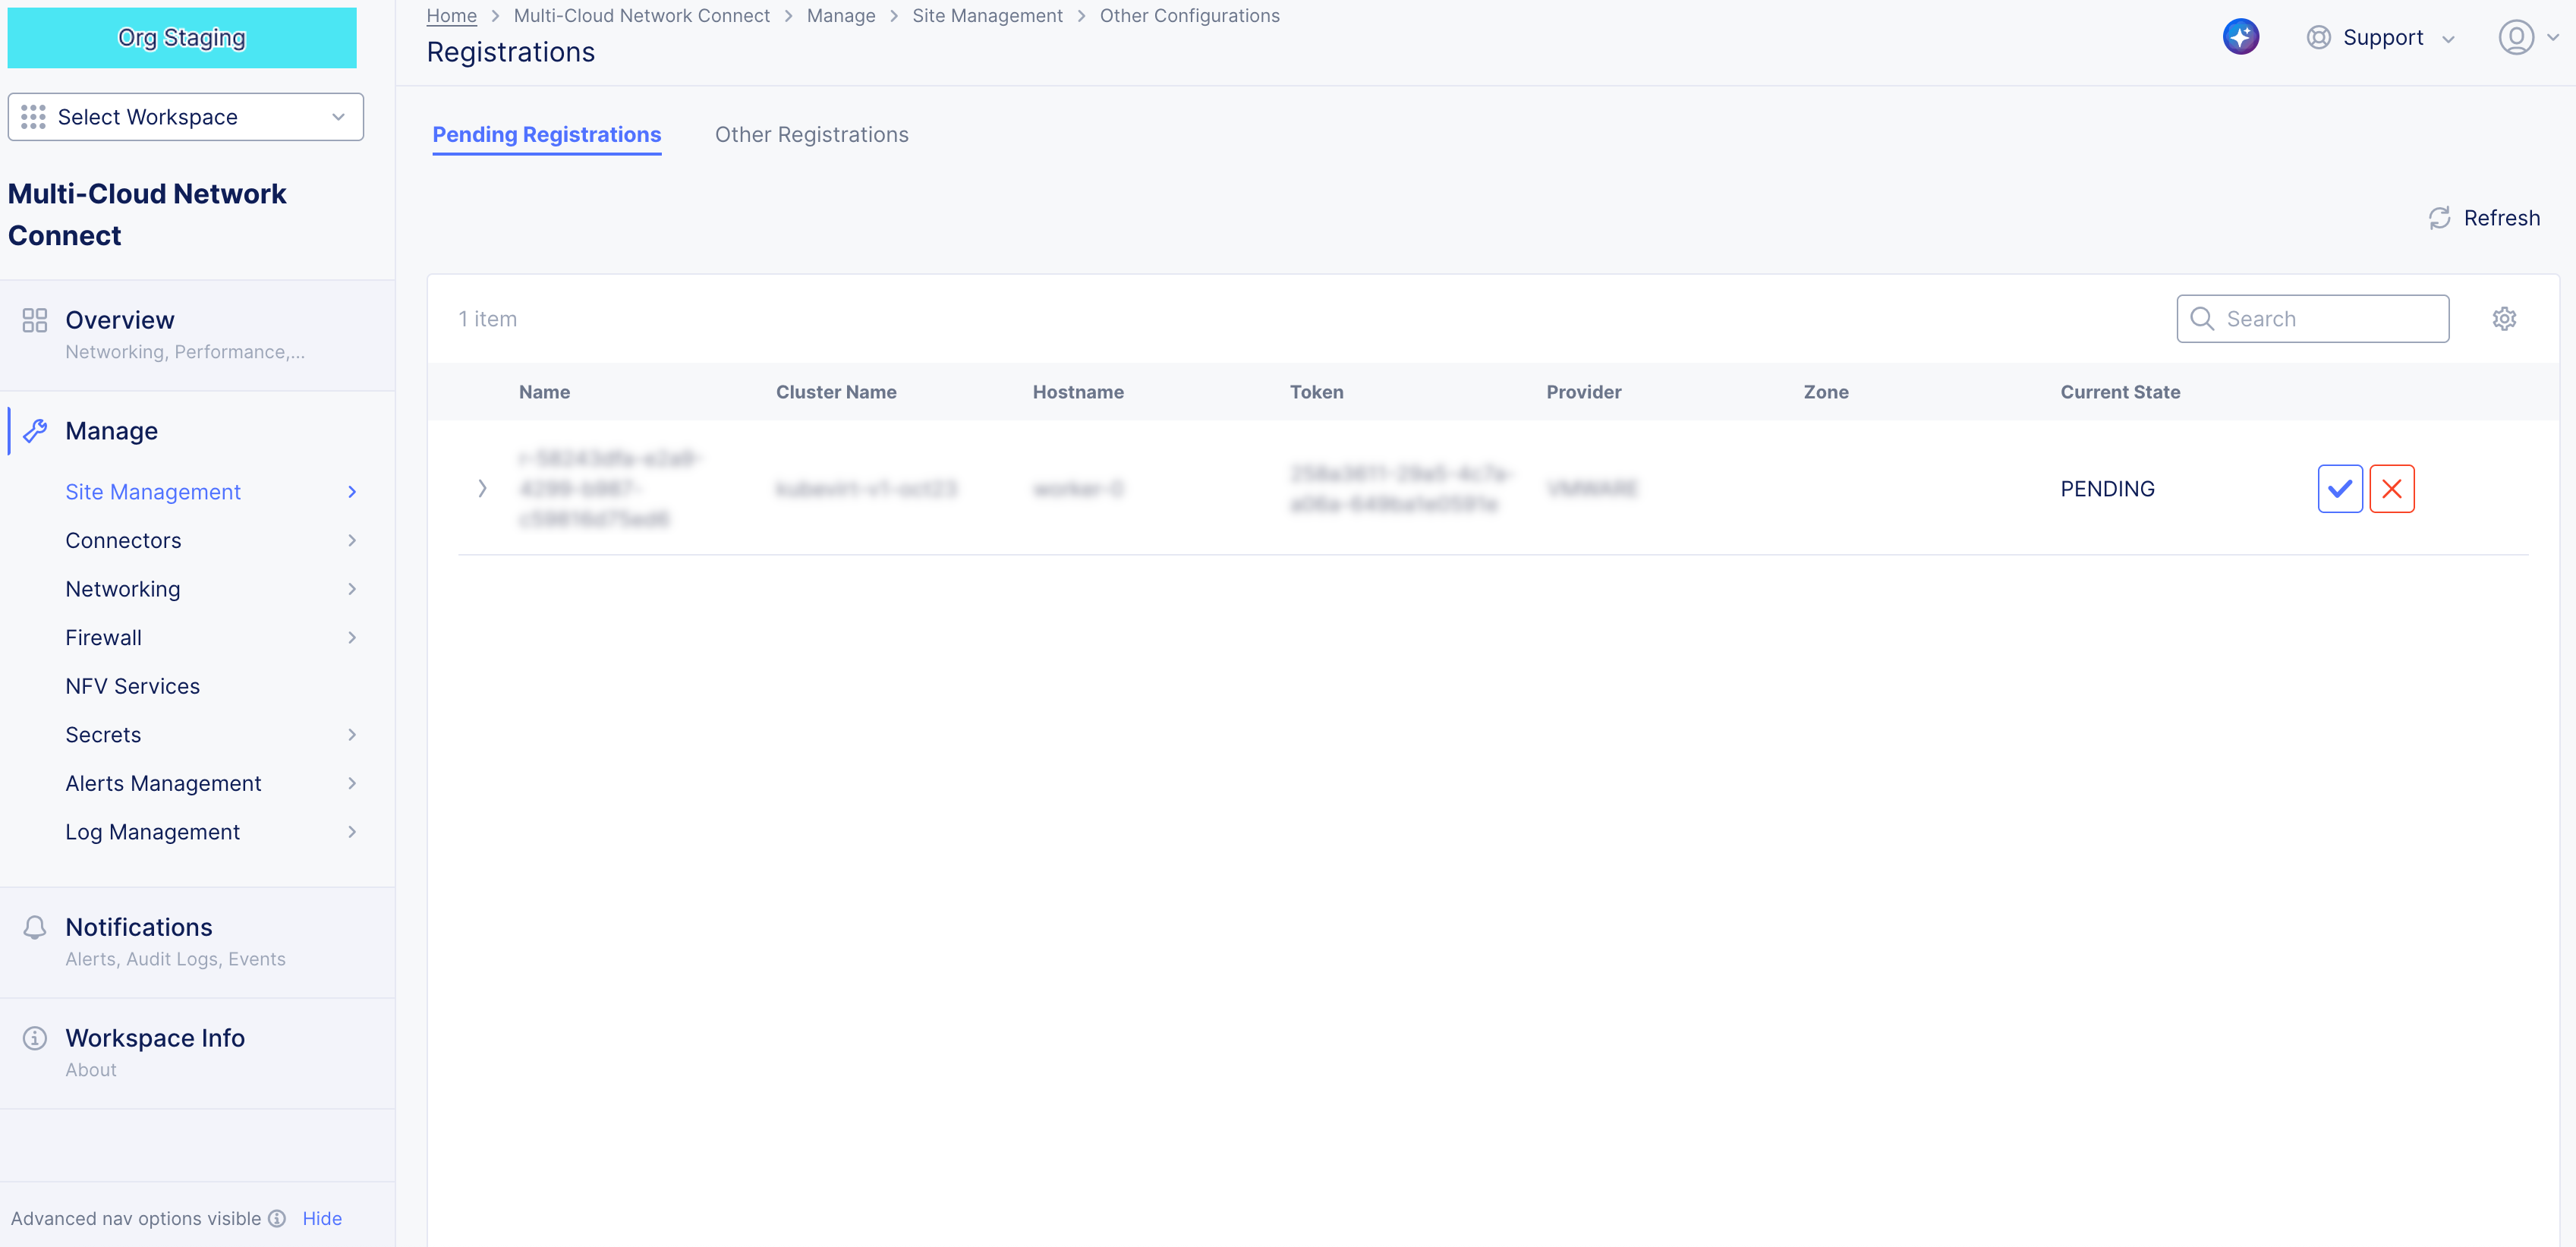Select the Pending Registrations tab
The width and height of the screenshot is (2576, 1247).
546,134
